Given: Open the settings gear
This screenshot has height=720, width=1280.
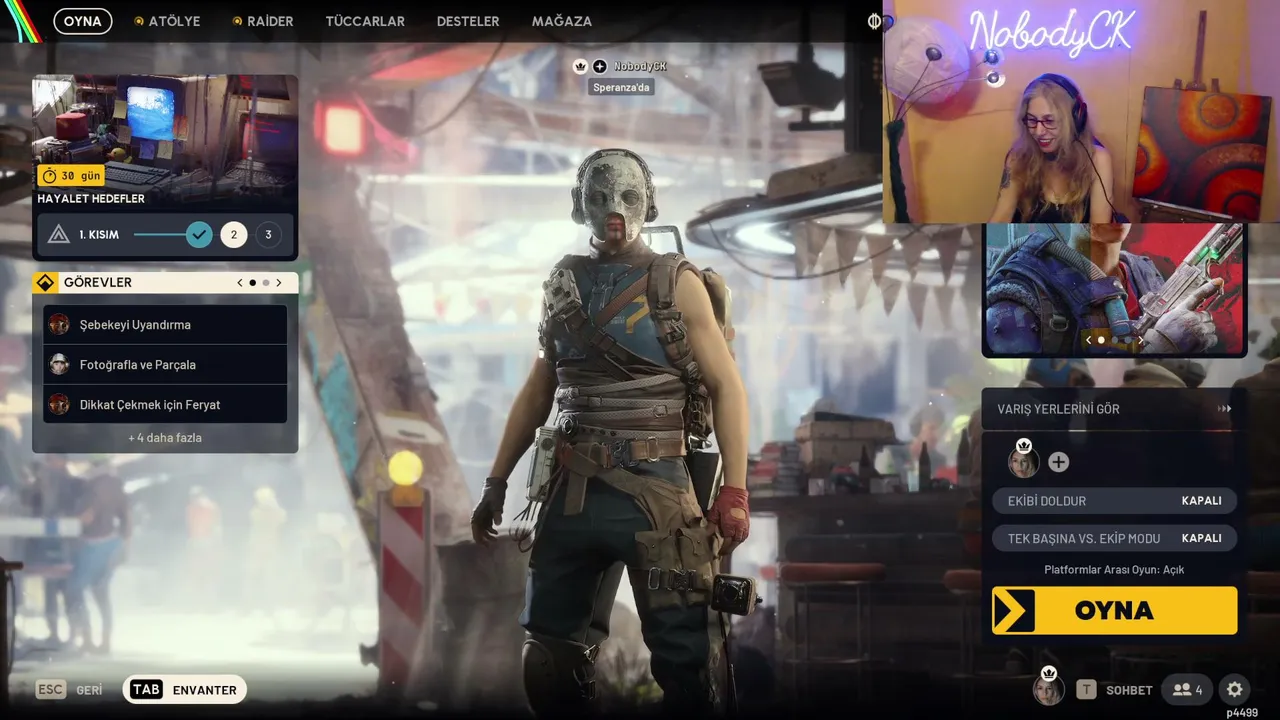Looking at the screenshot, I should click(x=1235, y=689).
